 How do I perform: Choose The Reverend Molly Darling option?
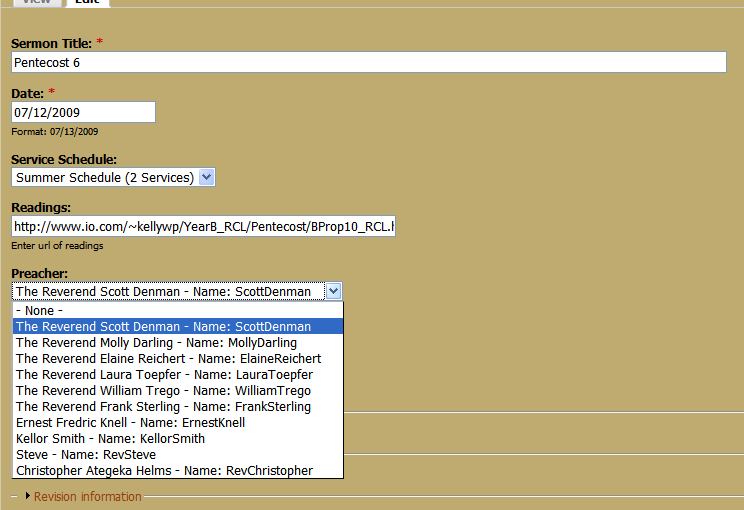[178, 343]
